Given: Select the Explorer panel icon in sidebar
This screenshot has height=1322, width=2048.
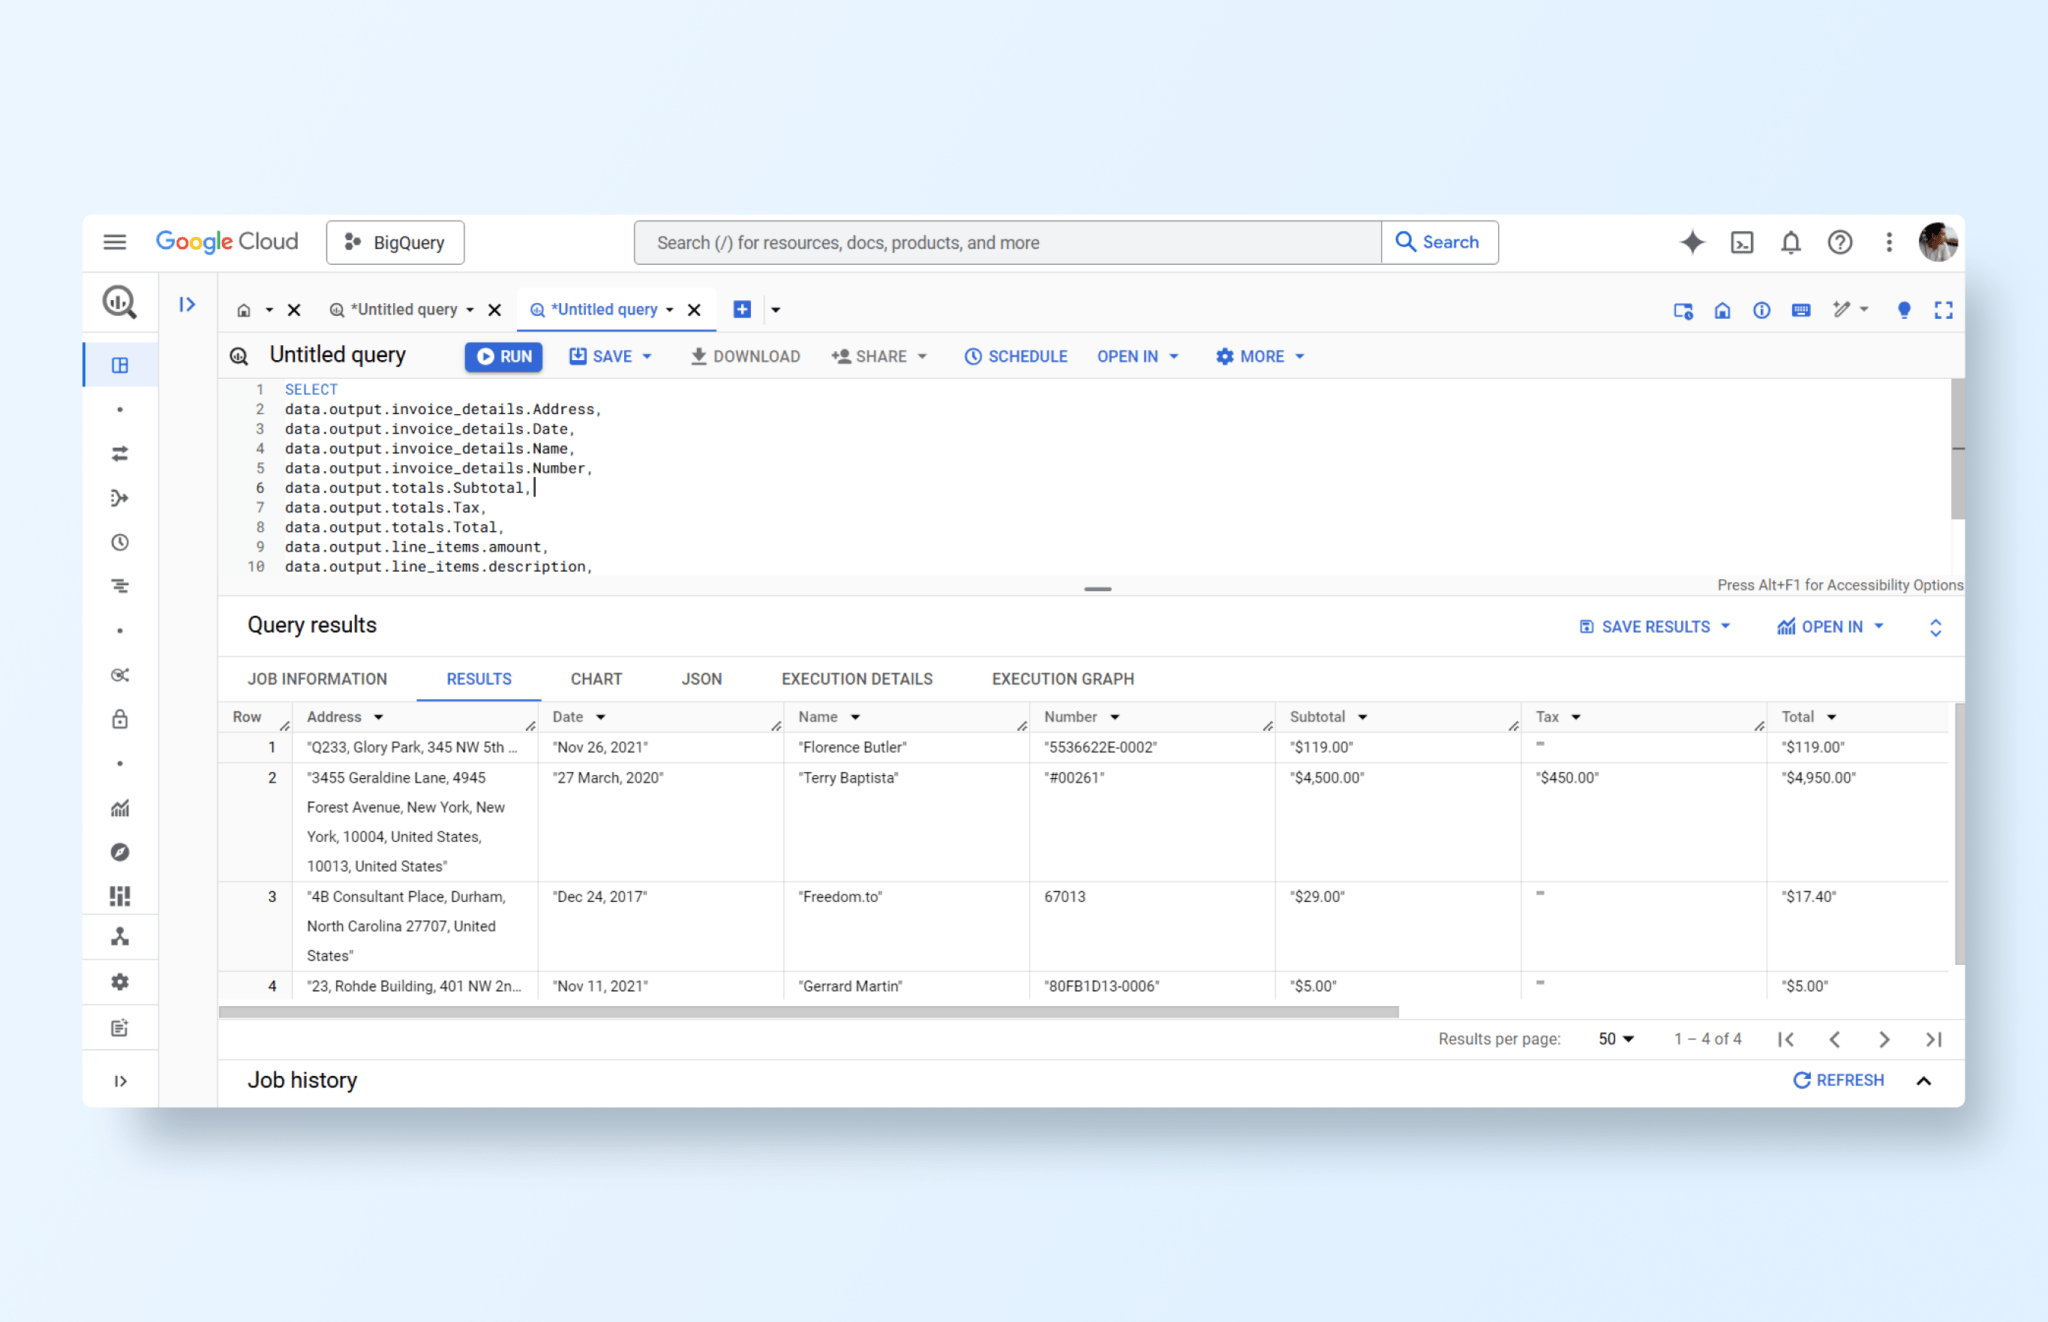Looking at the screenshot, I should click(119, 364).
